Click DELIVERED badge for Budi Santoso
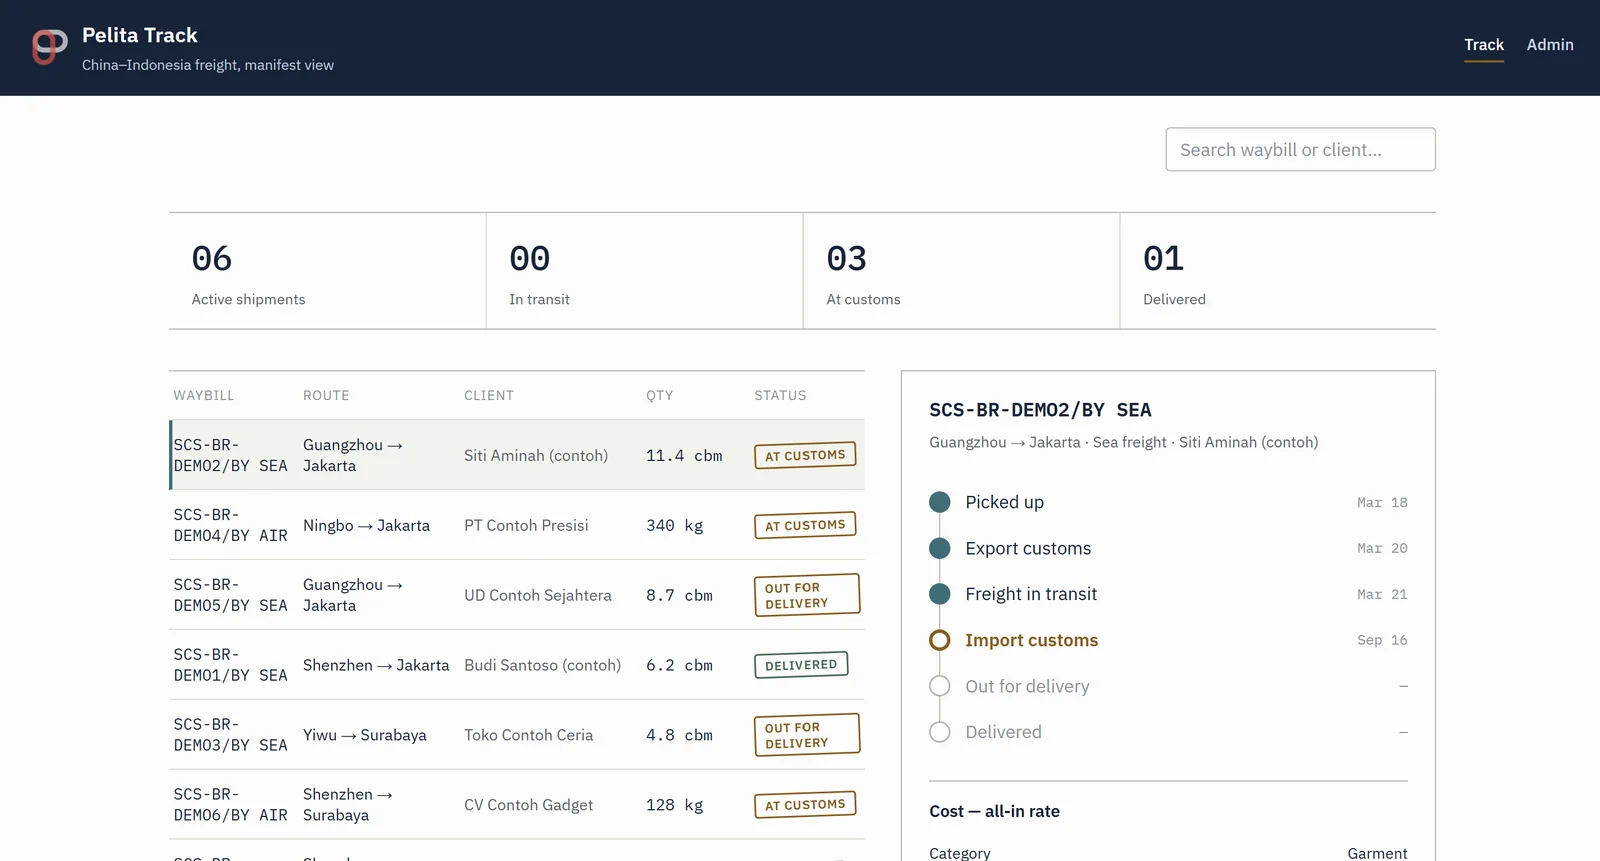The image size is (1600, 861). coord(801,665)
